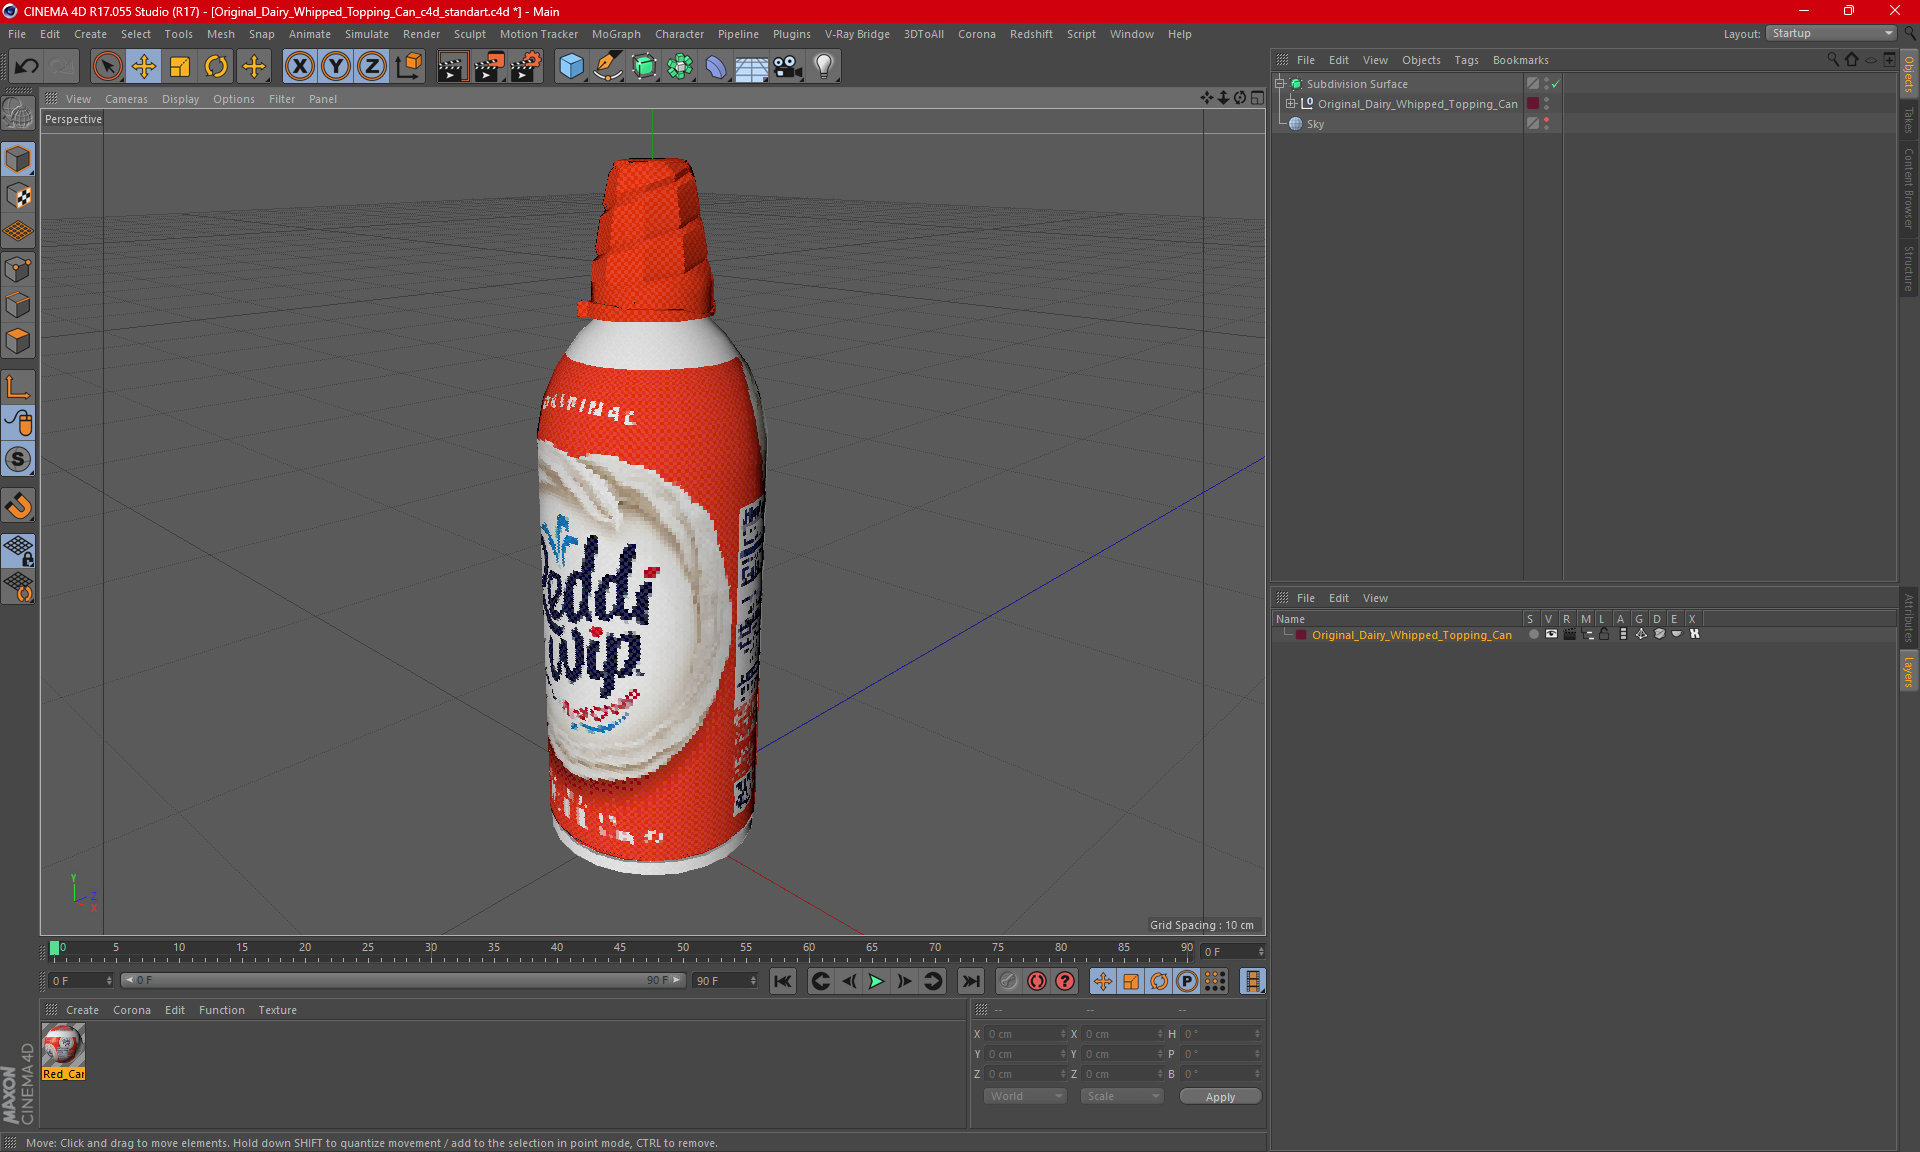Screen dimensions: 1920x1152
Task: Toggle Snap enable S icon
Action: [x=18, y=459]
